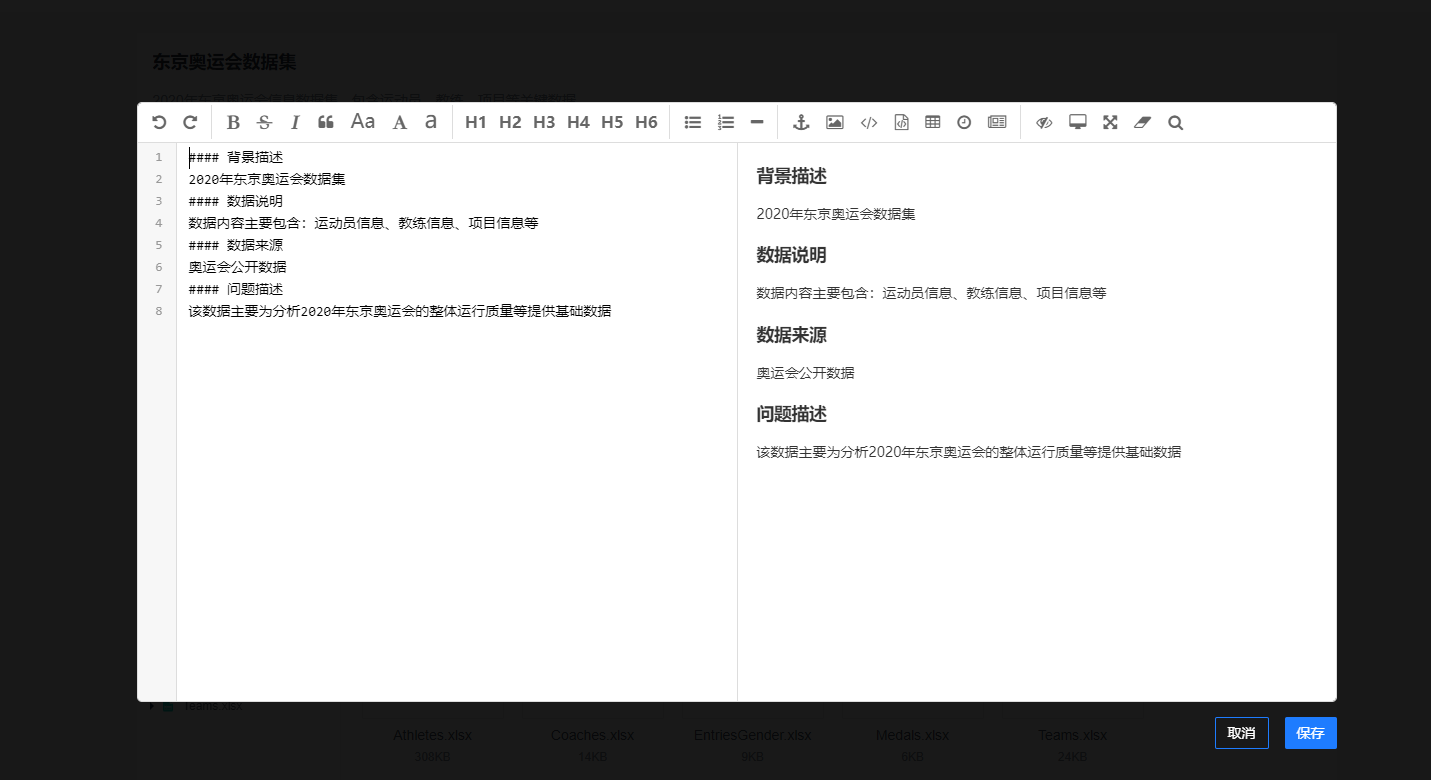Insert an H2 heading
This screenshot has height=780, width=1431.
pos(510,122)
